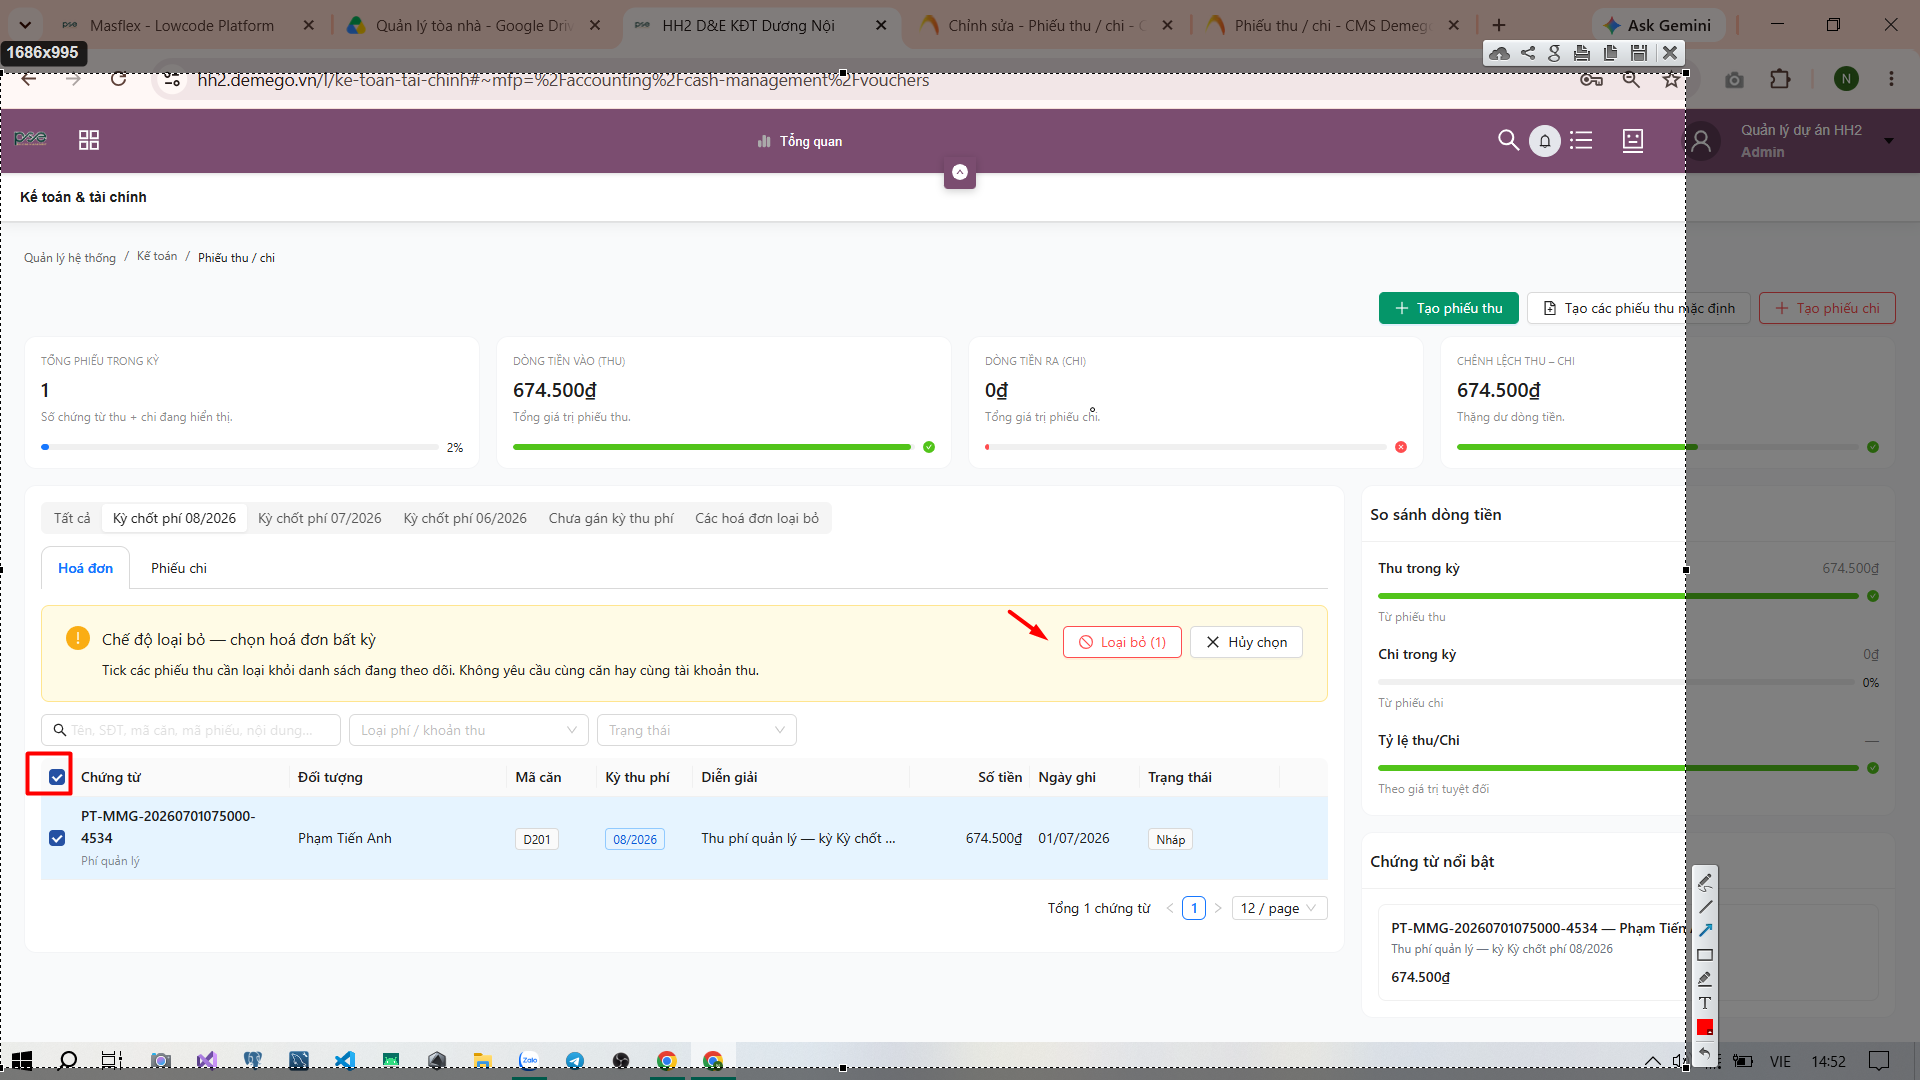Screen dimensions: 1920x1080
Task: Go to Kế toán breadcrumb
Action: [157, 256]
